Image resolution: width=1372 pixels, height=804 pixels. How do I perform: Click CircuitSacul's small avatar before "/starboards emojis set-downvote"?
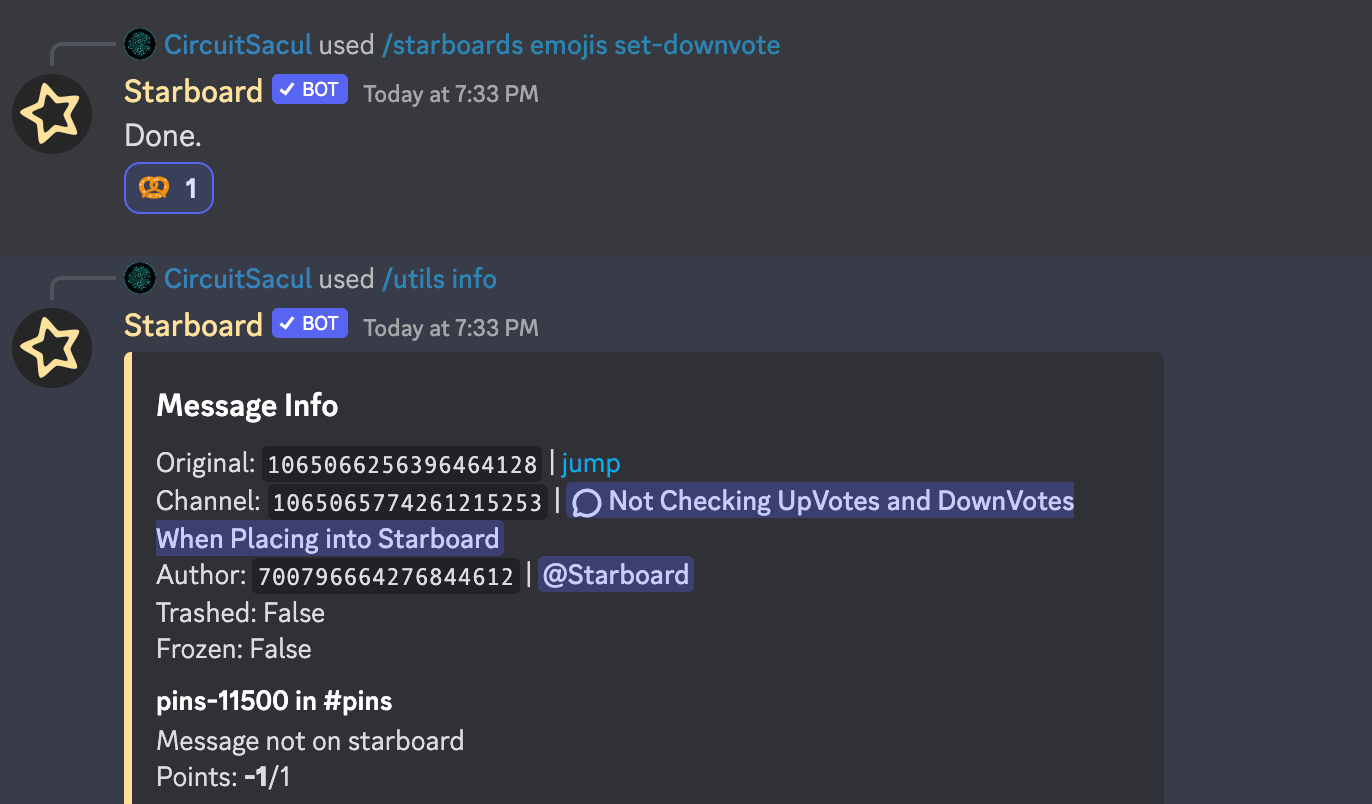coord(140,45)
